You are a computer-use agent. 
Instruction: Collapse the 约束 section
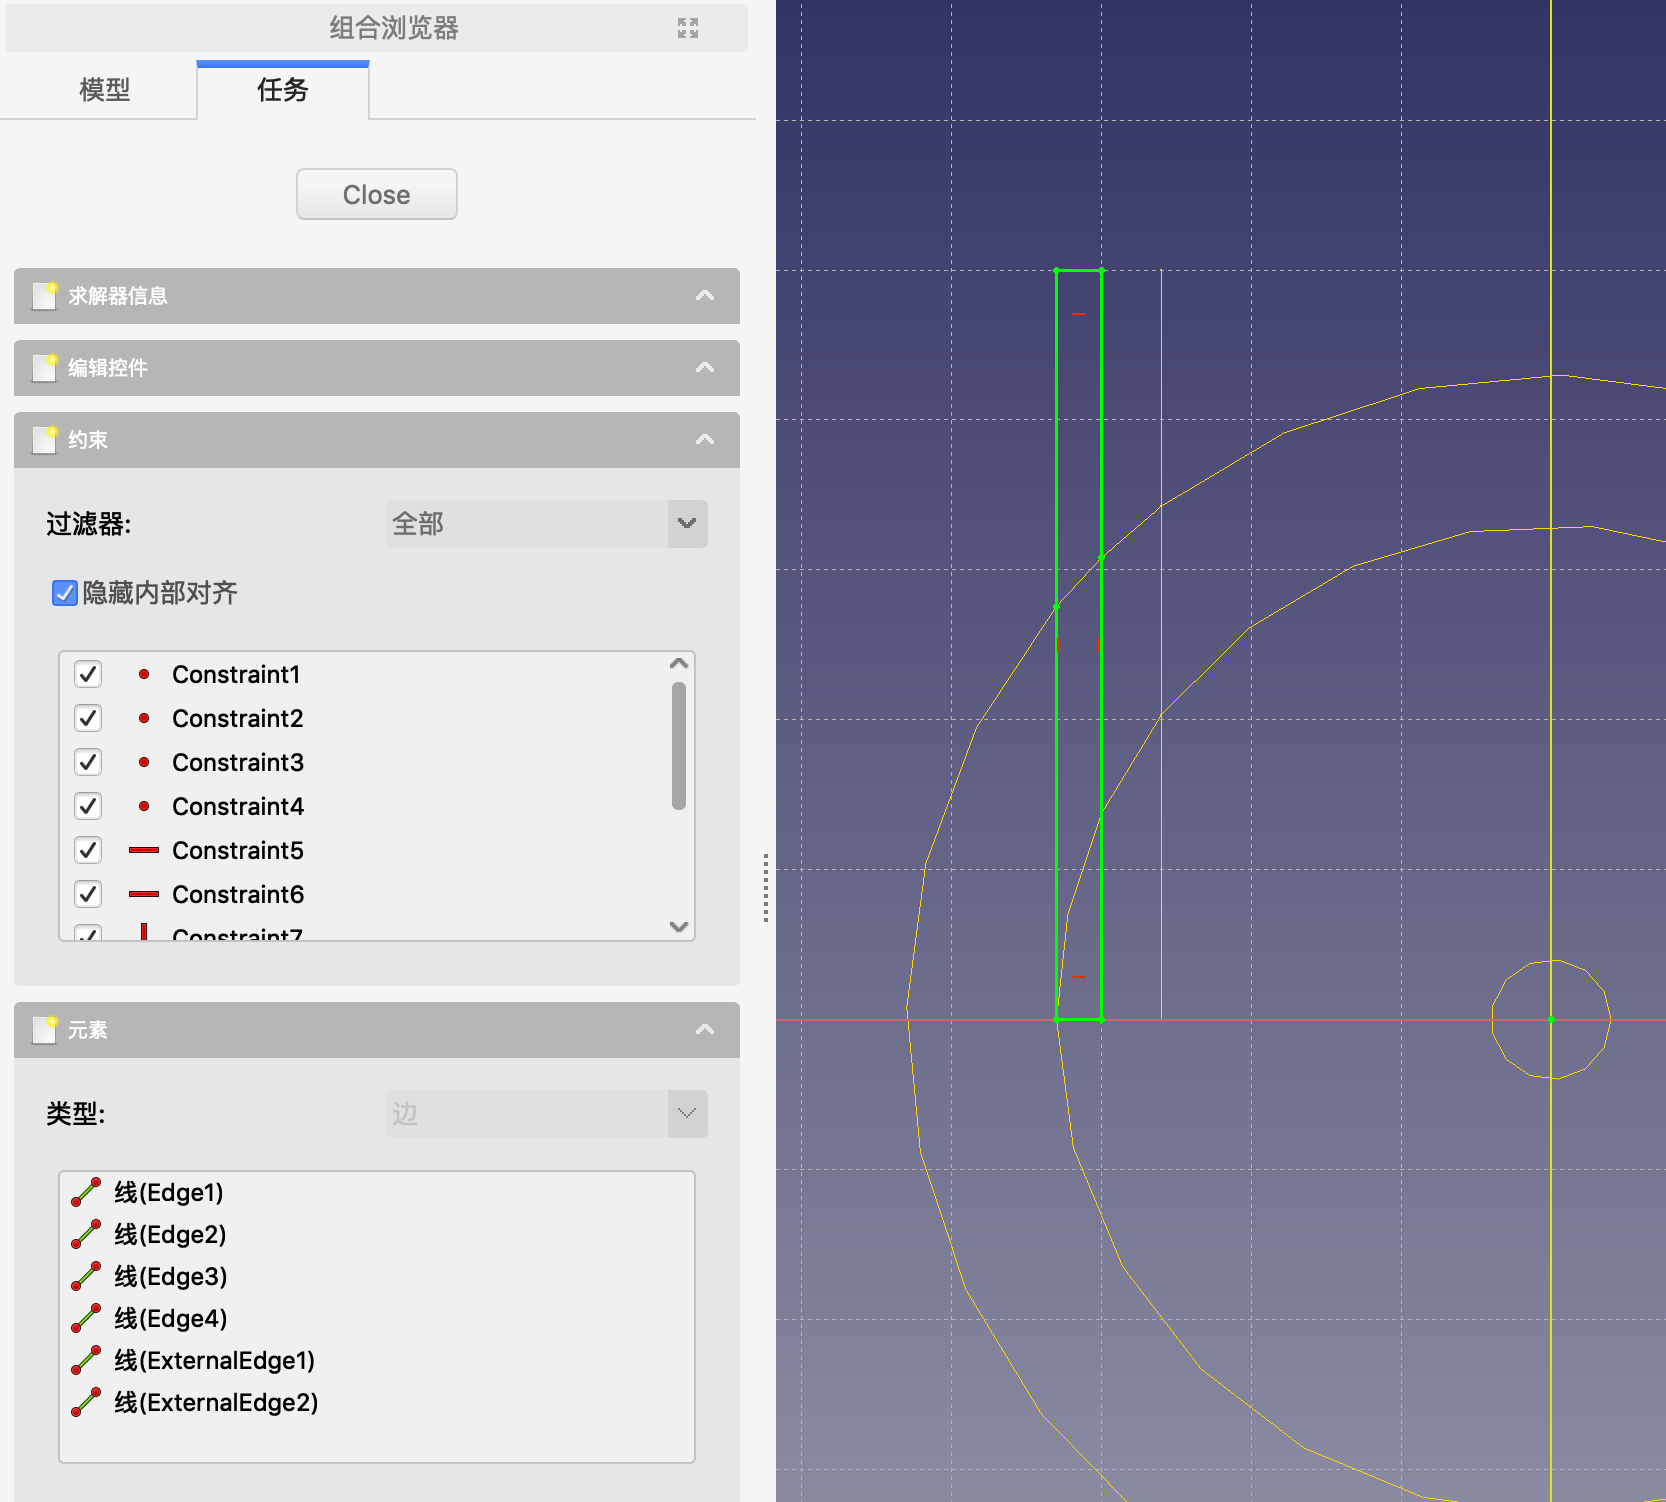pos(705,440)
